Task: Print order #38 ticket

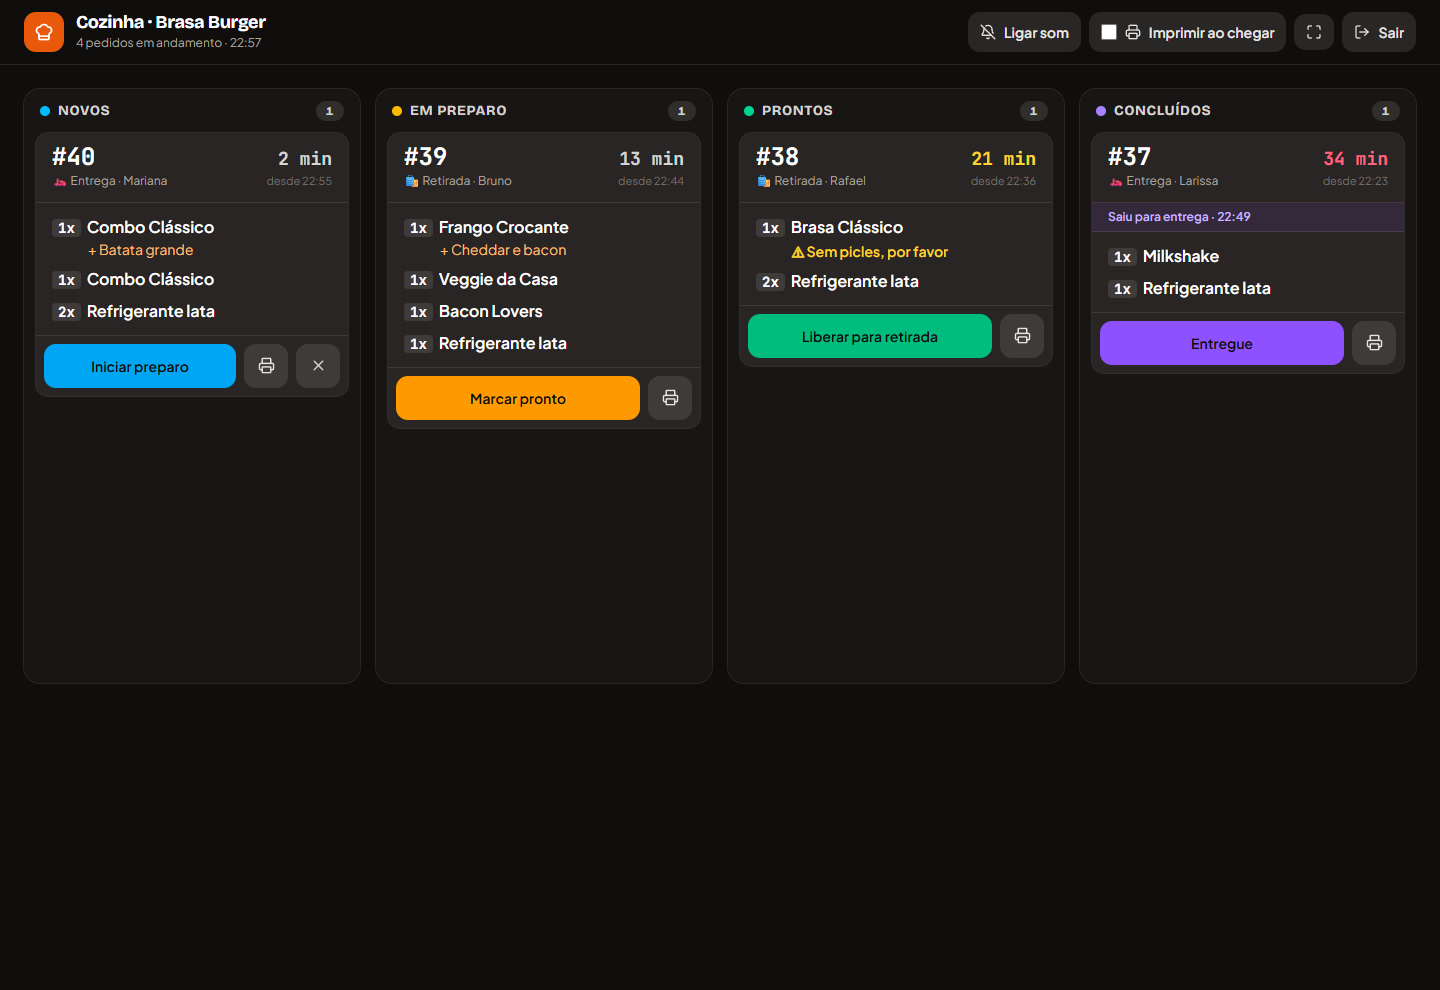Action: click(1022, 336)
